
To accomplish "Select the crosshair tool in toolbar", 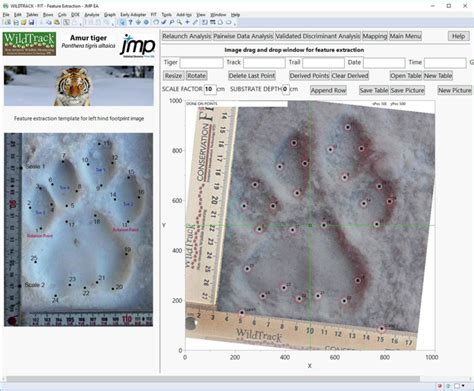I will point(187,22).
